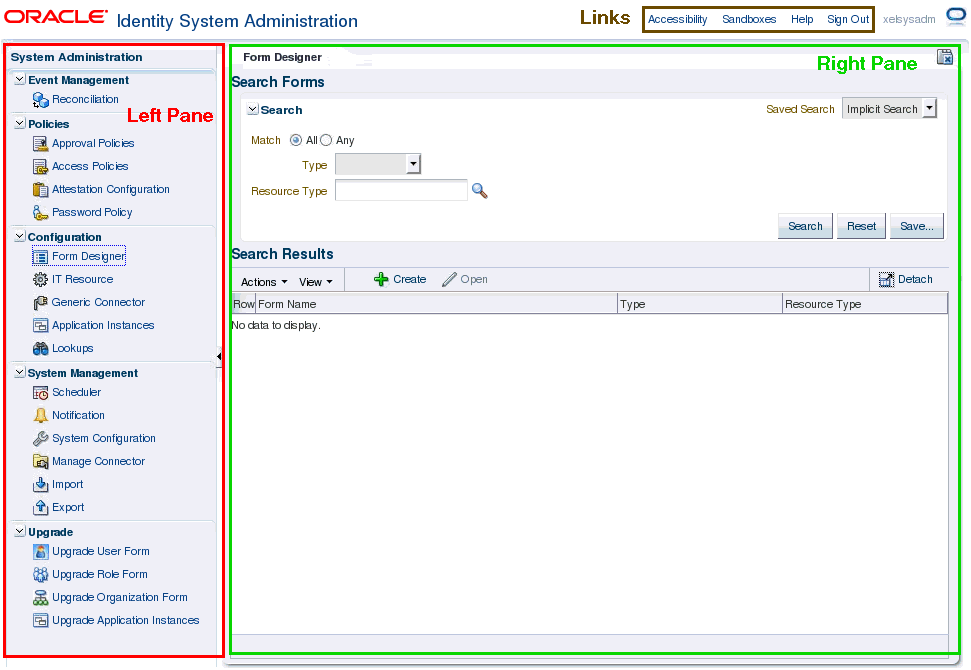Viewport: 971px width, 670px height.
Task: Click the Password Policy icon
Action: pyautogui.click(x=40, y=212)
